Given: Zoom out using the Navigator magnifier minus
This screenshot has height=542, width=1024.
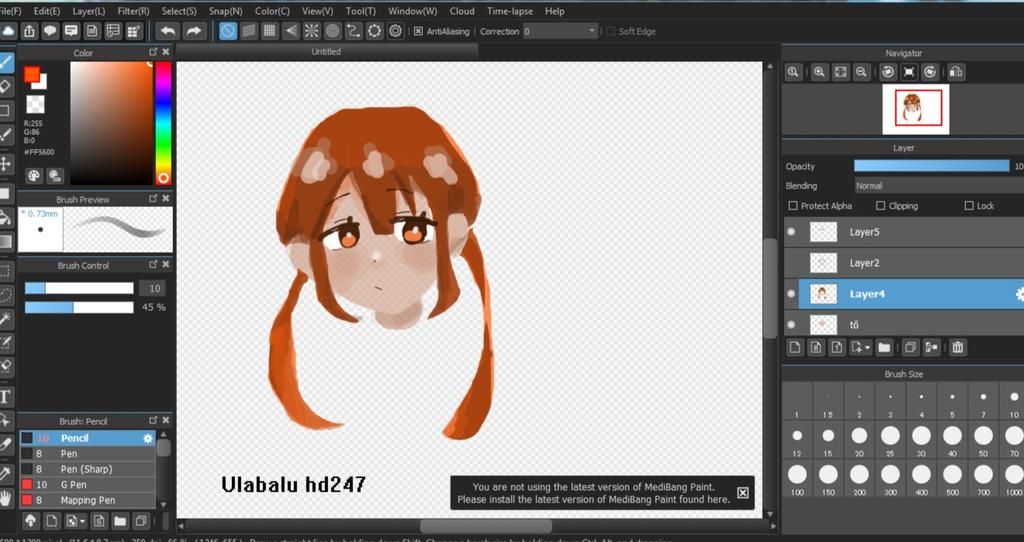Looking at the screenshot, I should click(x=861, y=72).
